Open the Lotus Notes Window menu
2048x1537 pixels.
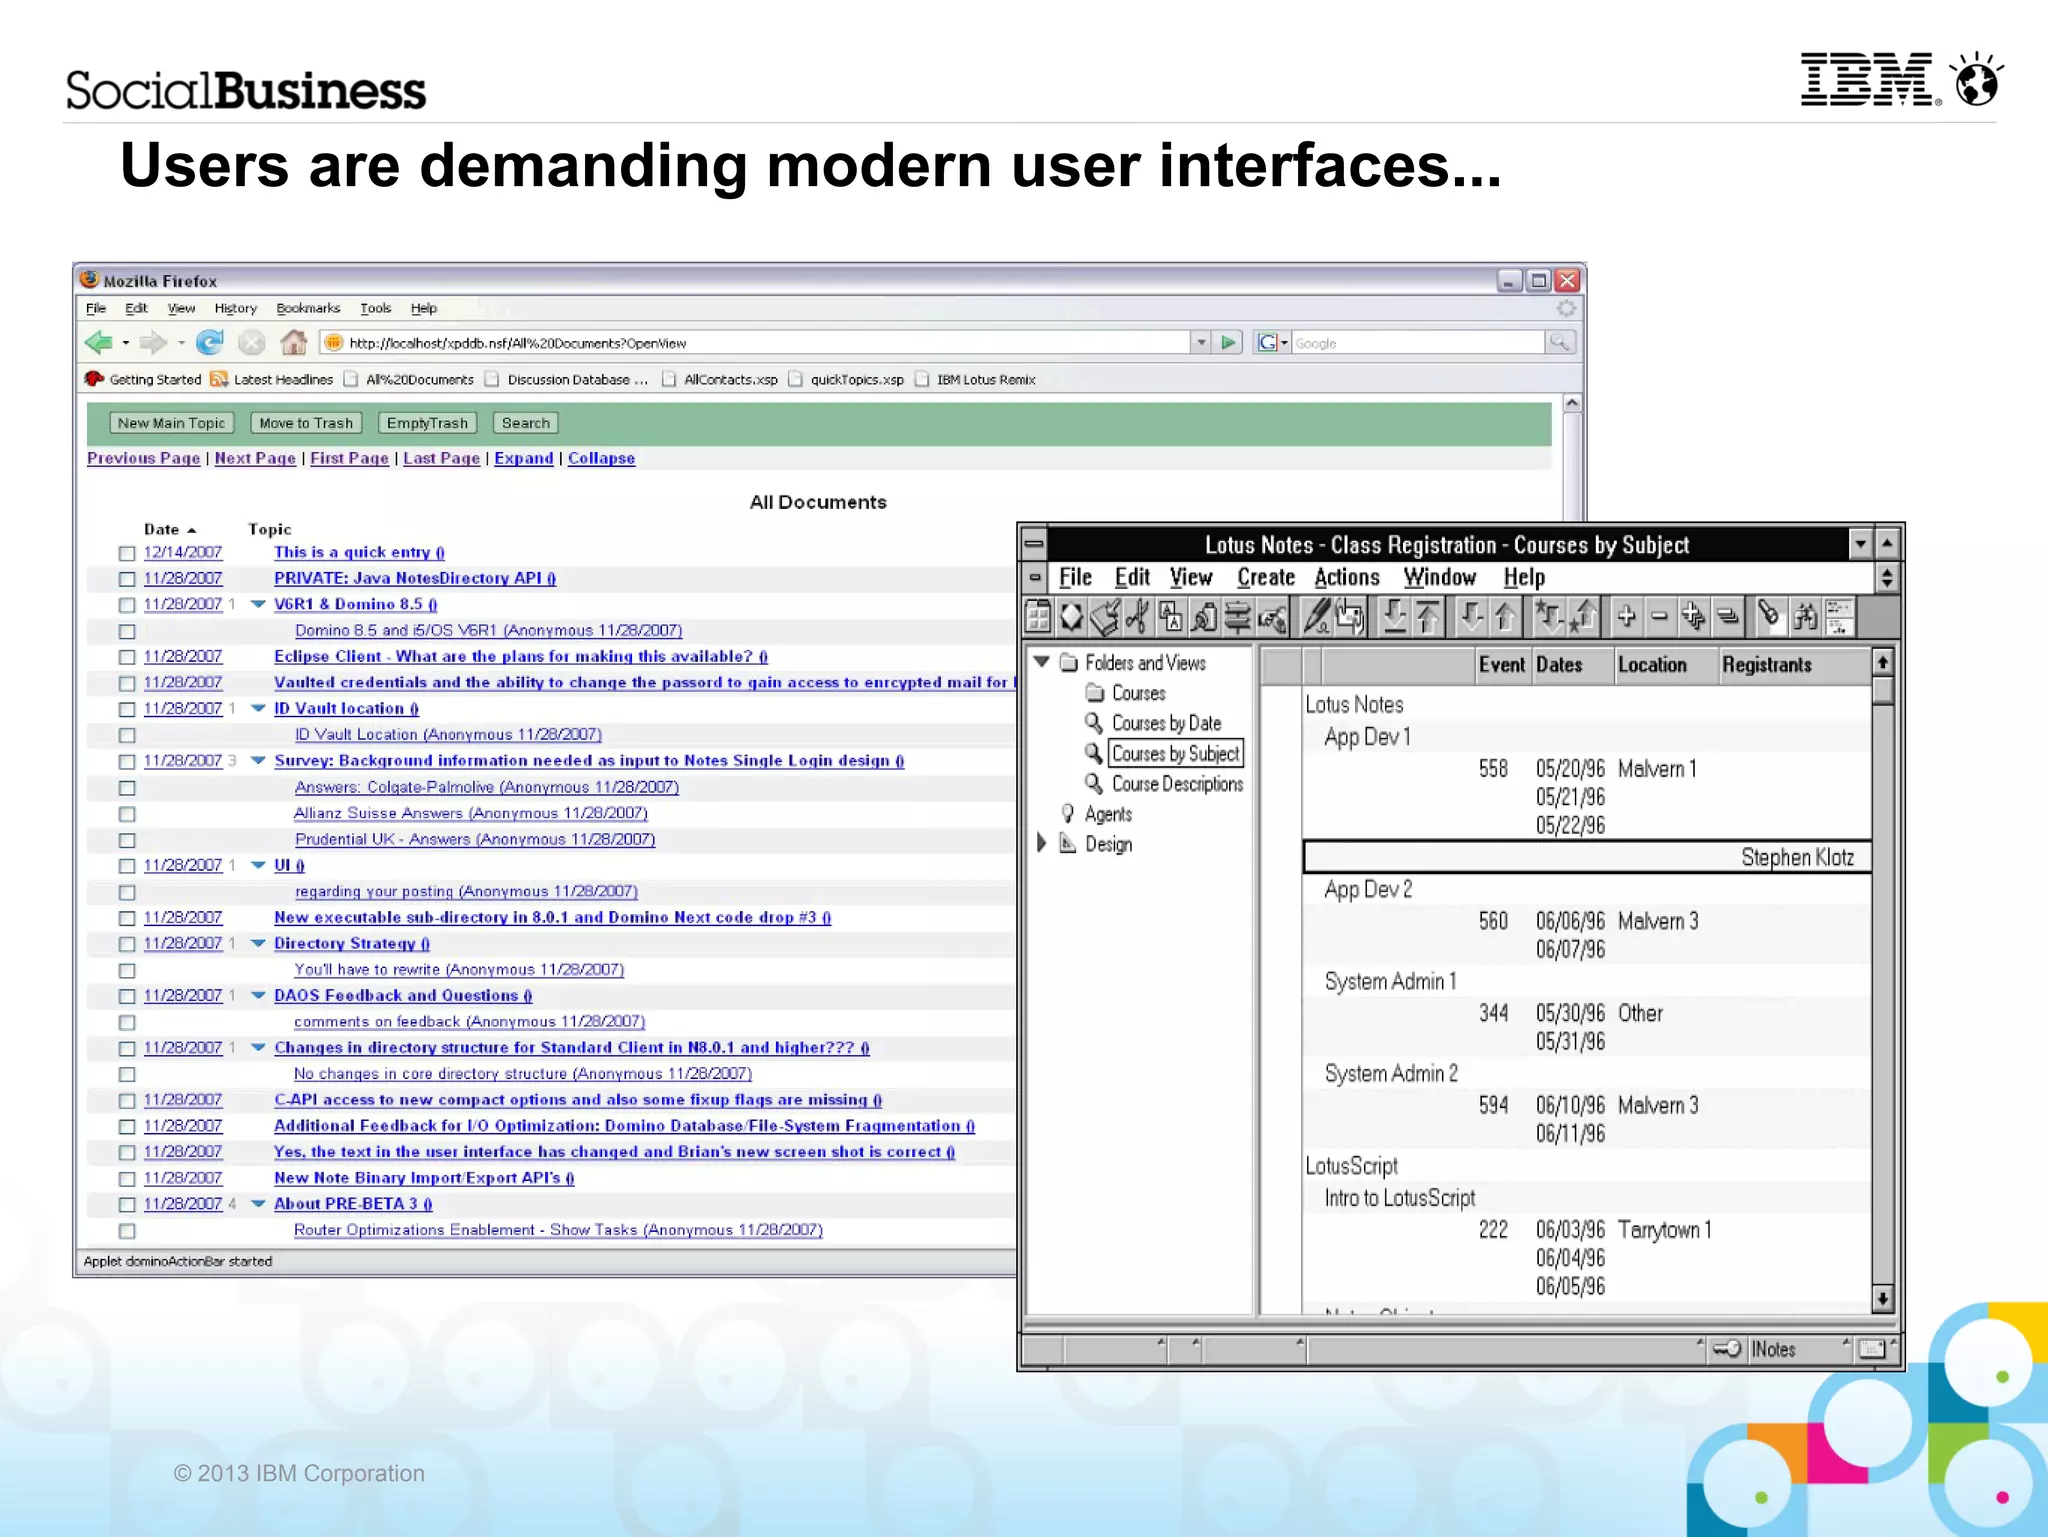pos(1439,577)
